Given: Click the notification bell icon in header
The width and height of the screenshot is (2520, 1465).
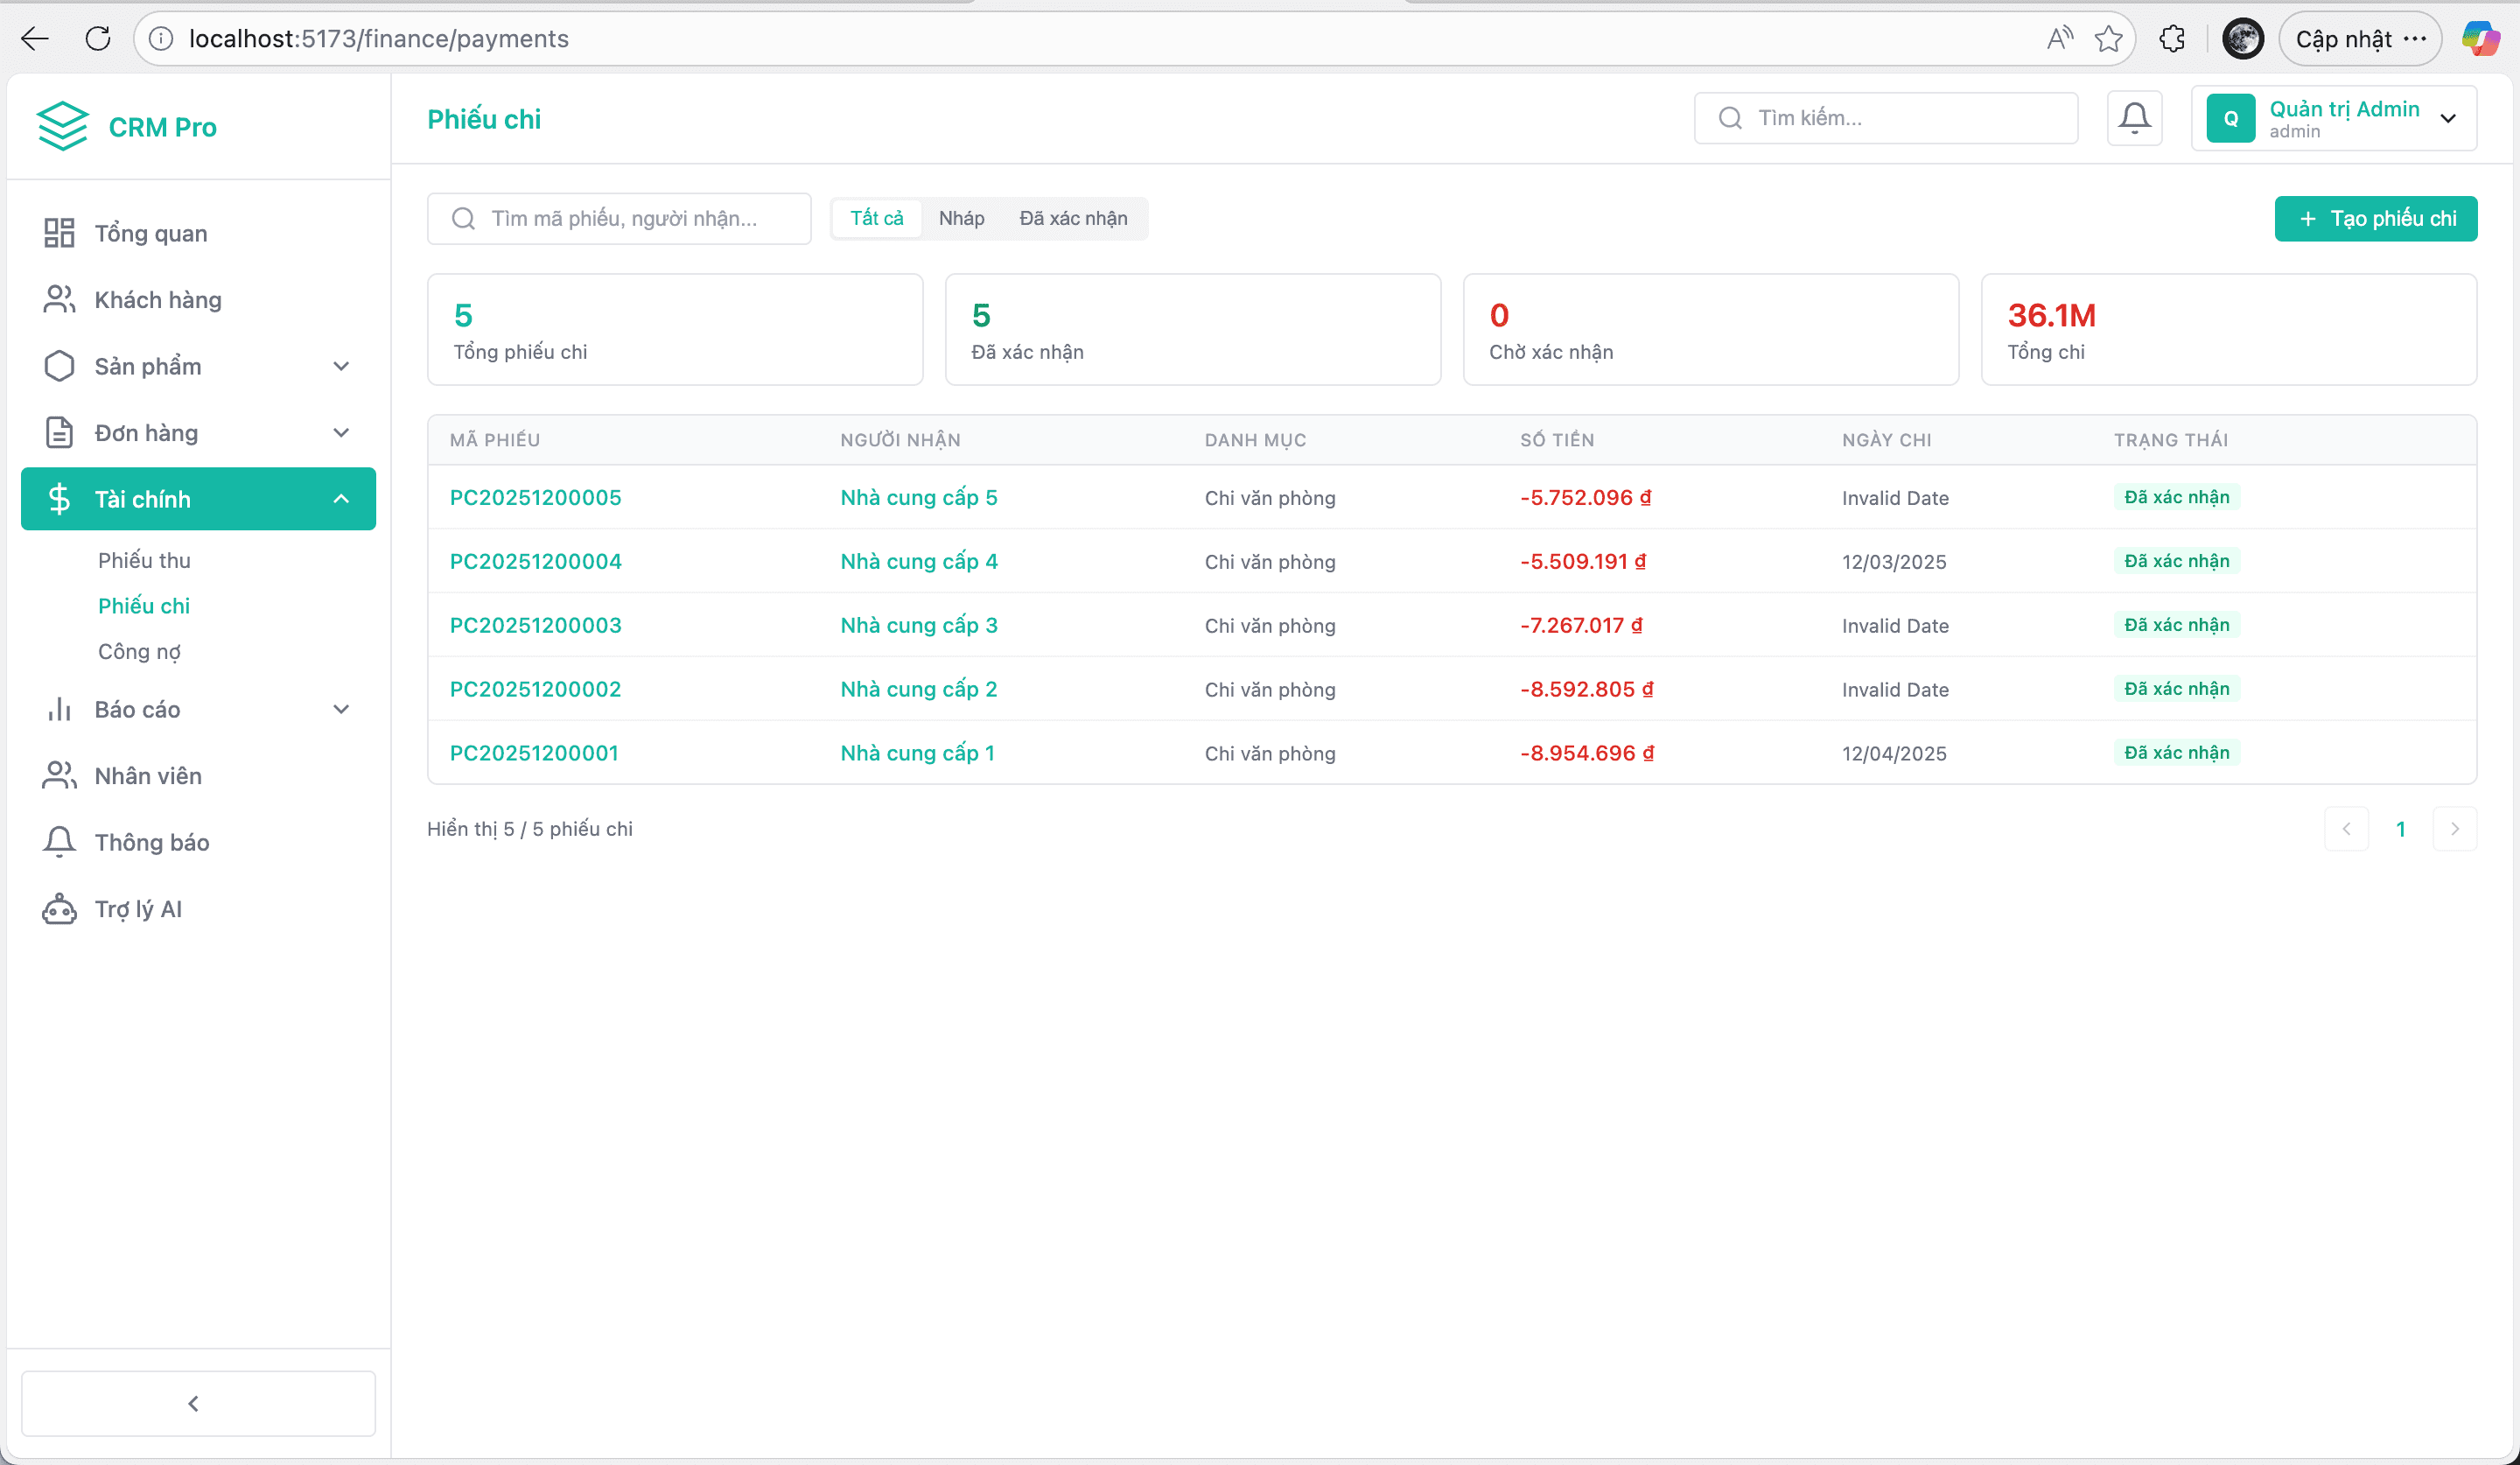Looking at the screenshot, I should (x=2134, y=118).
